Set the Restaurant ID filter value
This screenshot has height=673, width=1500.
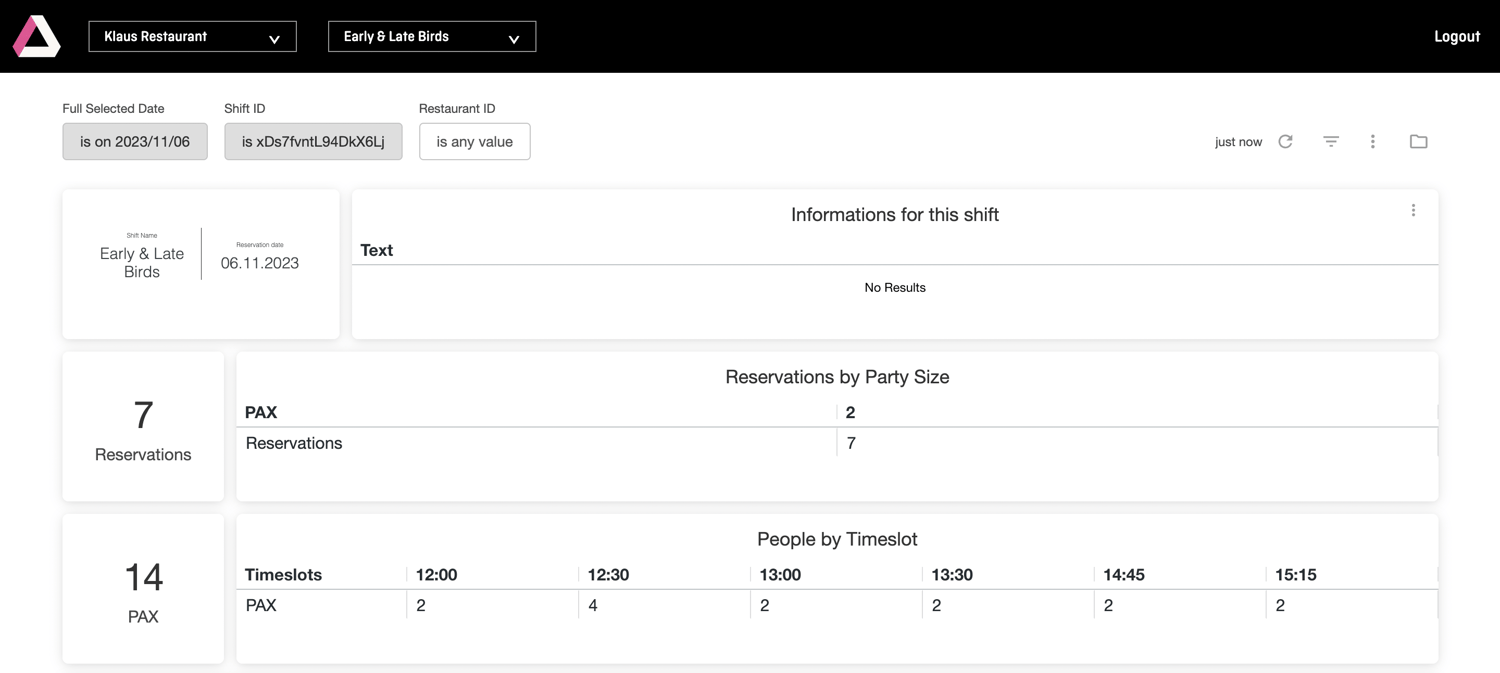(x=474, y=142)
